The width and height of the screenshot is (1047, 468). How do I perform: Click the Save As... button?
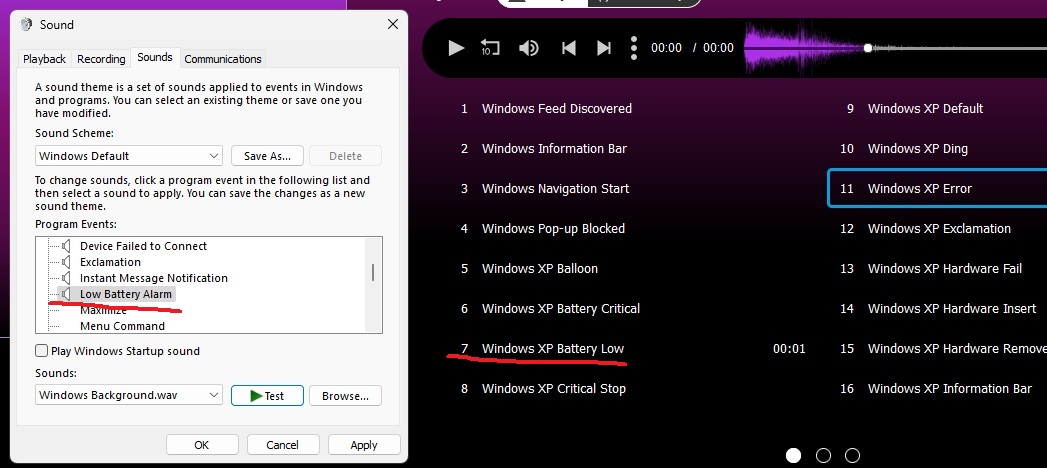(x=267, y=156)
